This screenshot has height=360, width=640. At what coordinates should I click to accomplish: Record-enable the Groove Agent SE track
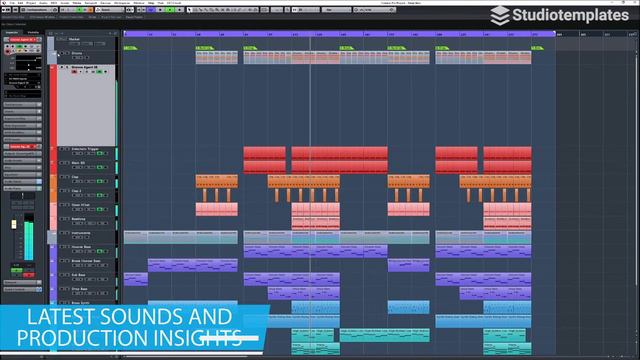click(x=74, y=72)
